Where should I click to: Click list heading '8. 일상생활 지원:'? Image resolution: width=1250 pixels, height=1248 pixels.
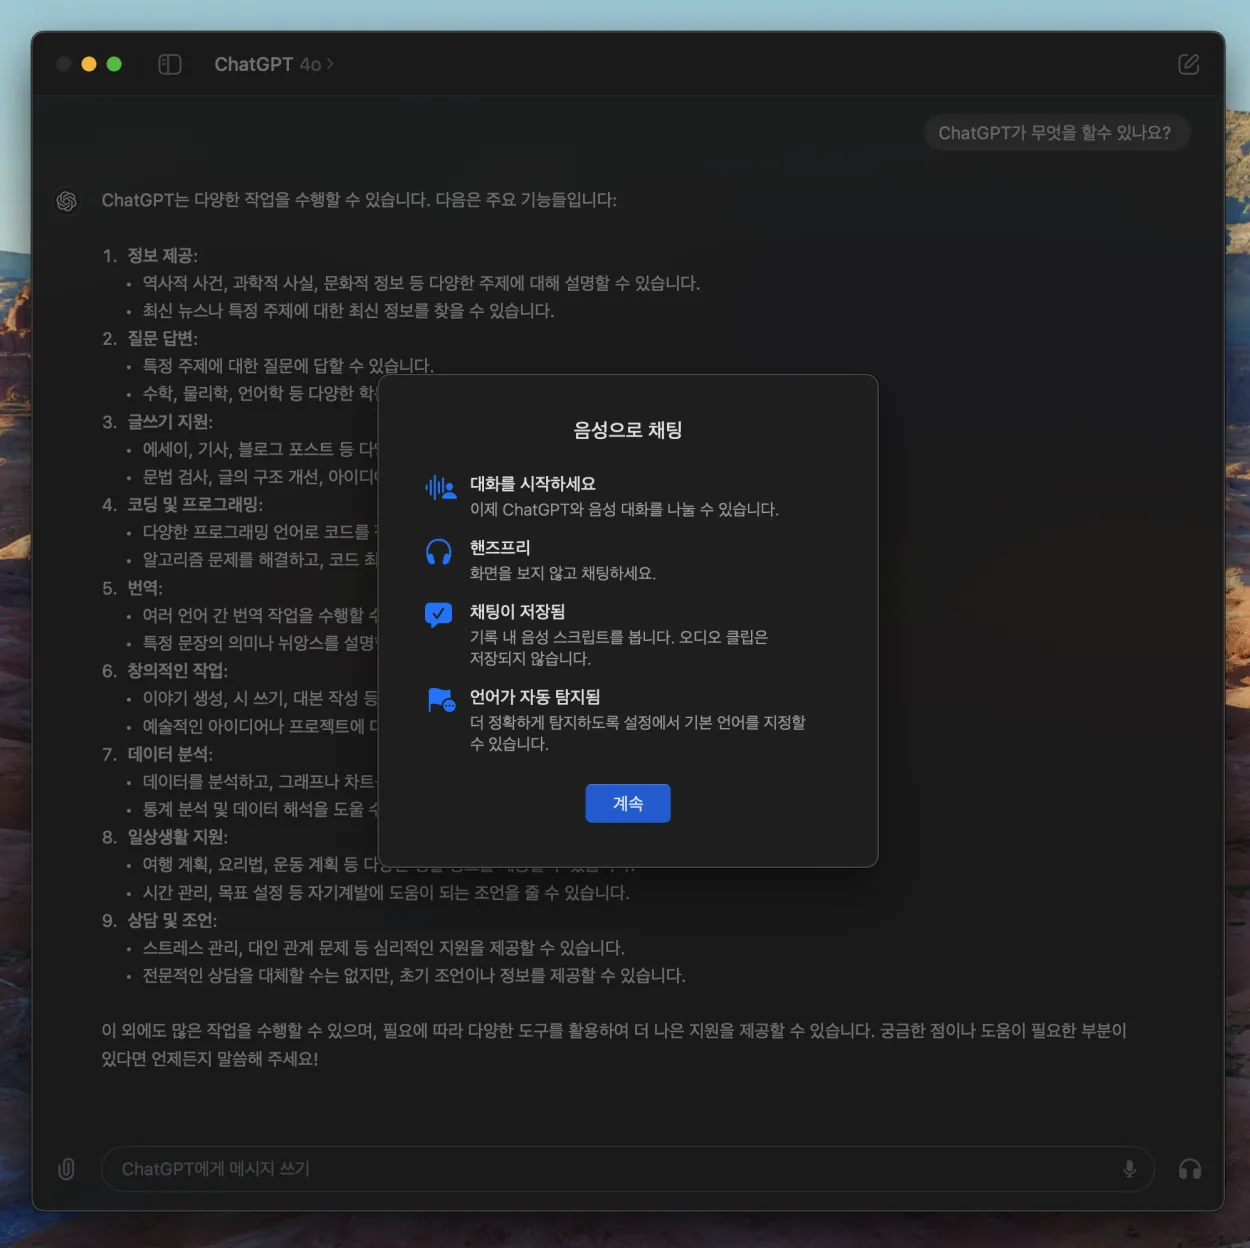(x=166, y=837)
